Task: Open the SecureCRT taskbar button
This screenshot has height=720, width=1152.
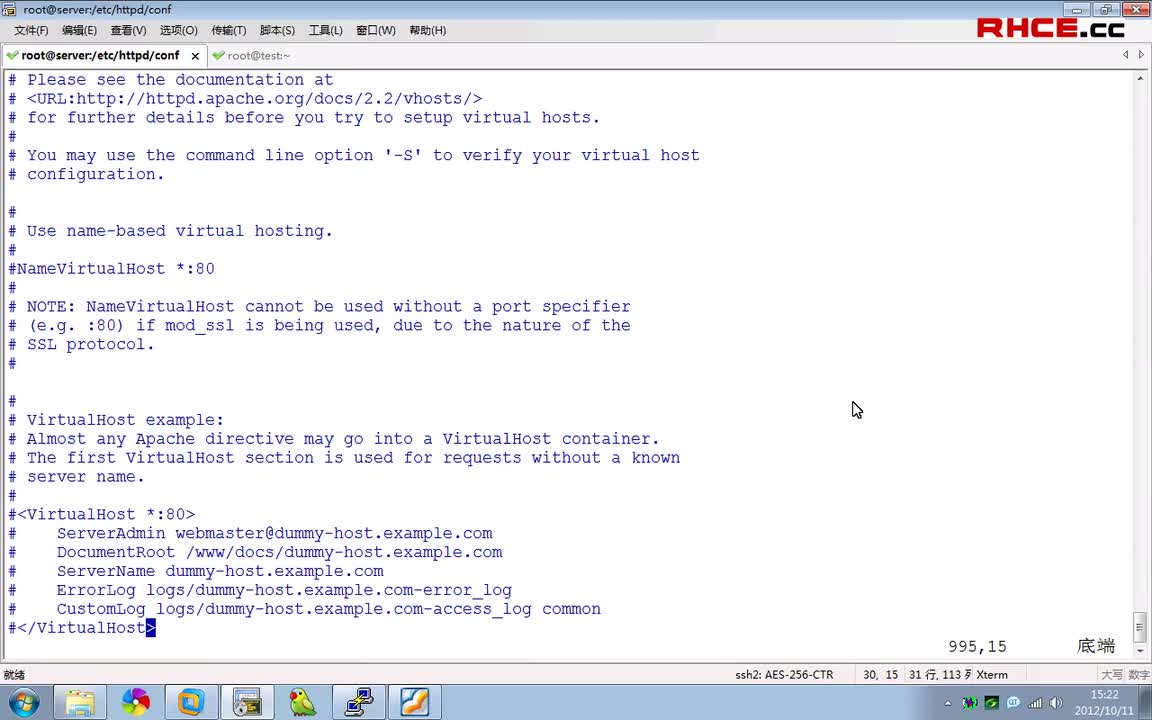Action: point(247,703)
